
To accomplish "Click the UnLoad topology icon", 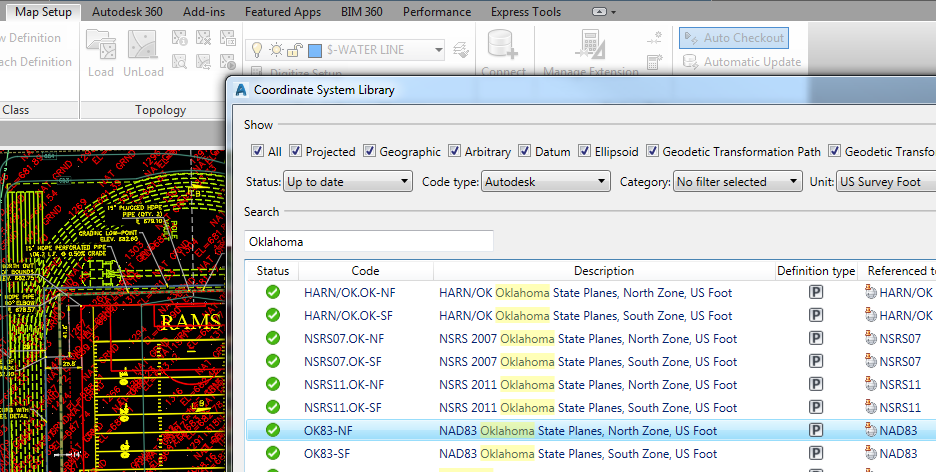I will 143,45.
